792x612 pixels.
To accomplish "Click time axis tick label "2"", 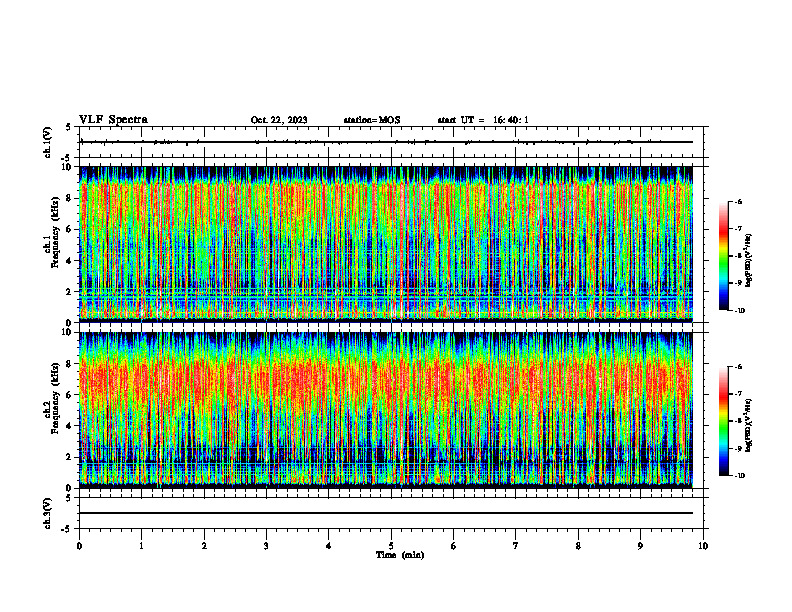I will pos(204,546).
